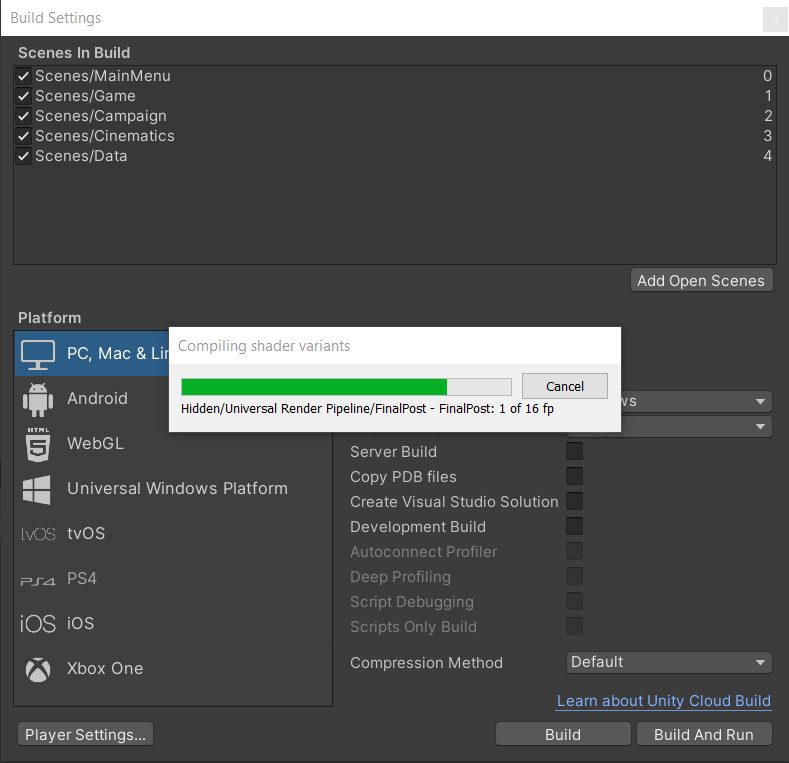
Task: Click the shader compiling progress bar
Action: (346, 387)
